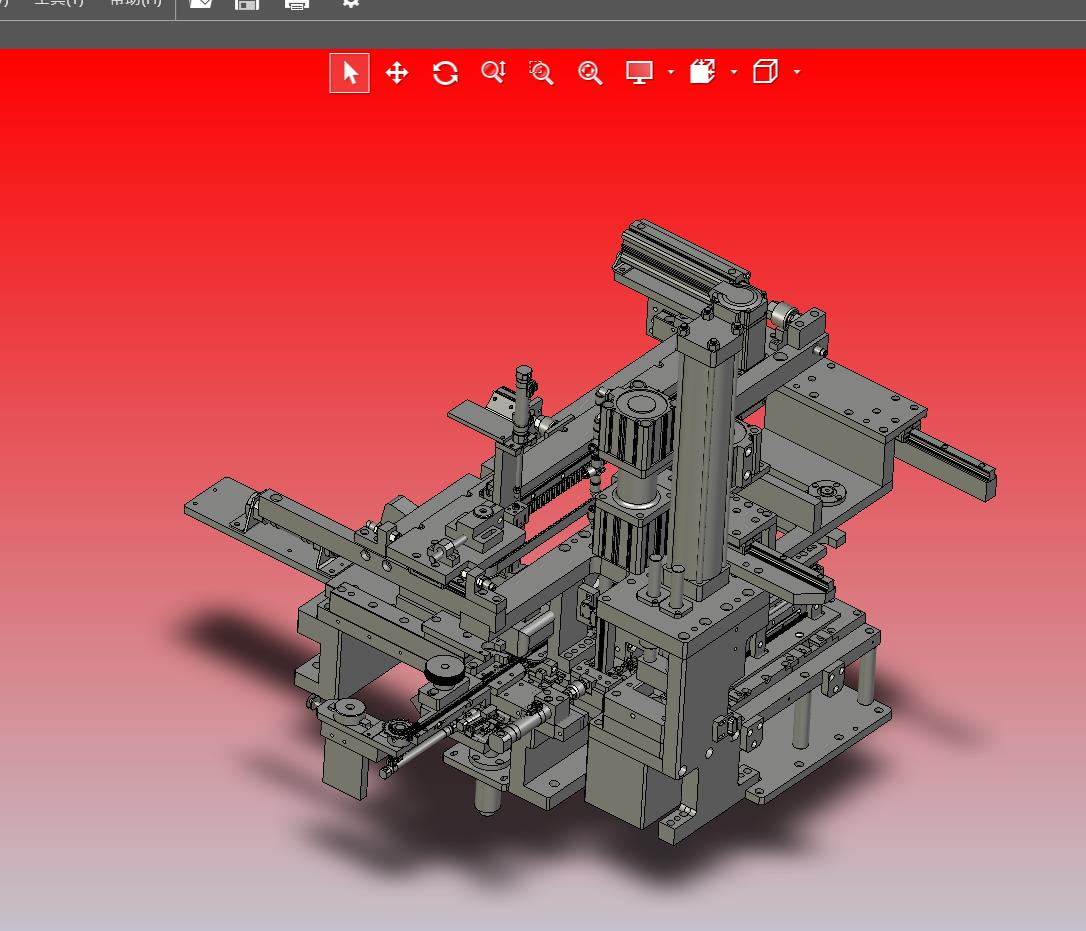
Task: Expand the view orientation dropdown arrow
Action: coord(733,72)
